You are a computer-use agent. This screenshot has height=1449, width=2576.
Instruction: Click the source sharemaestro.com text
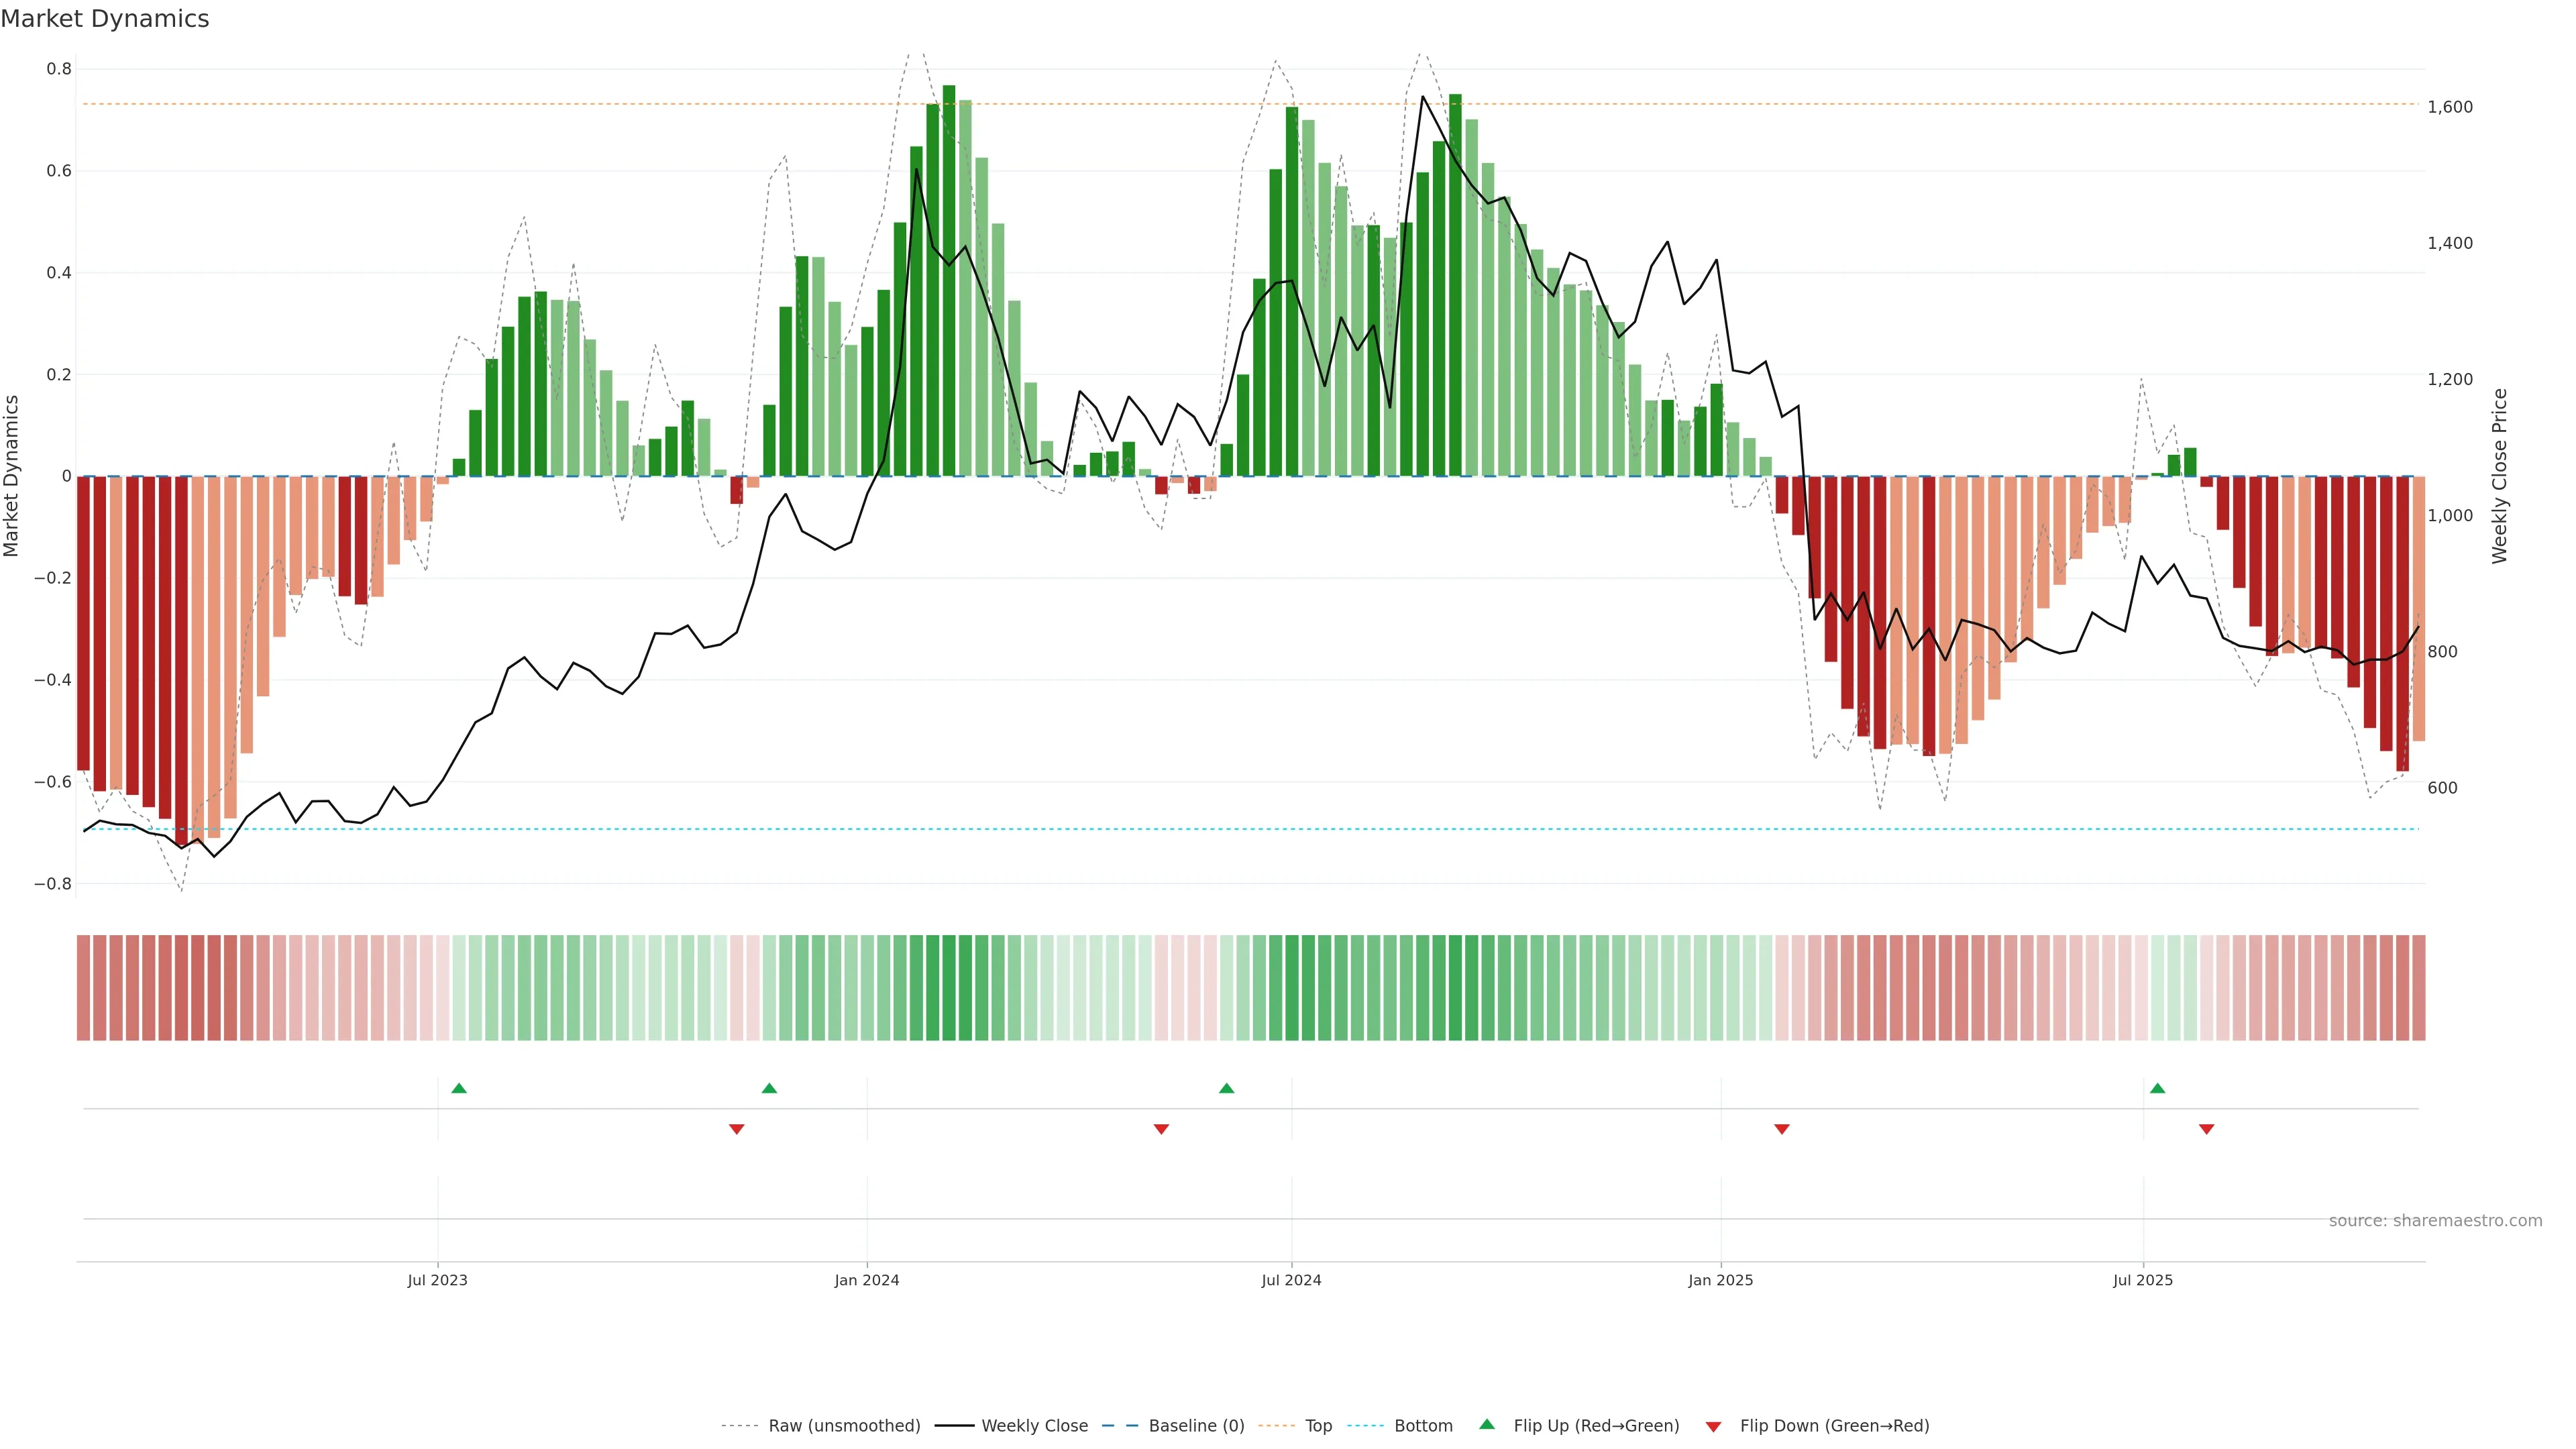point(2435,1221)
